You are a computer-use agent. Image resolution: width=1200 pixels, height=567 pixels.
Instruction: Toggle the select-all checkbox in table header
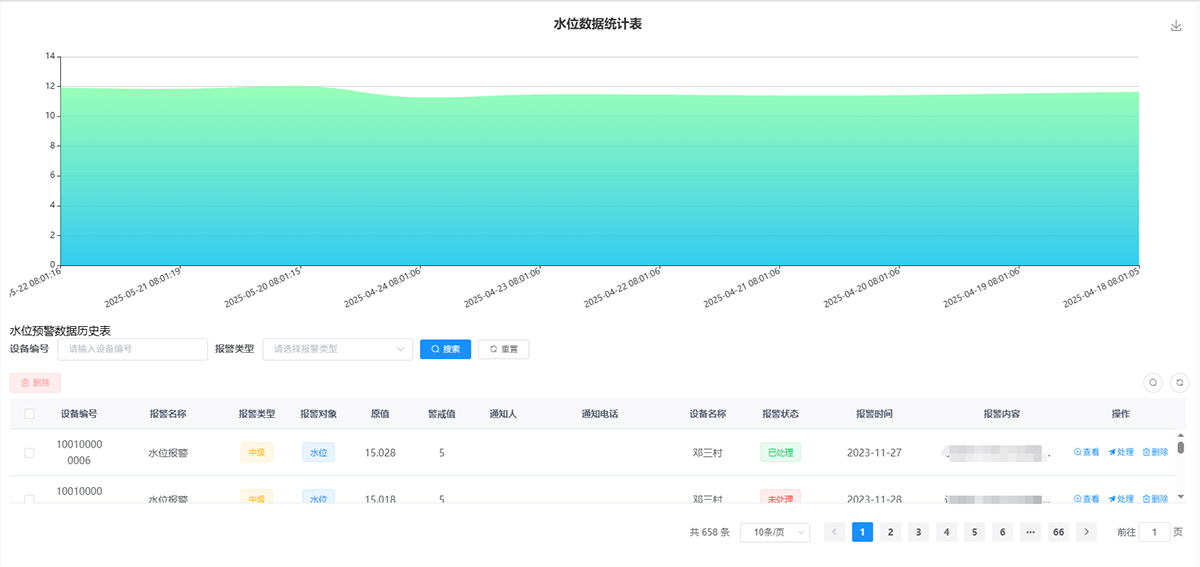click(30, 414)
